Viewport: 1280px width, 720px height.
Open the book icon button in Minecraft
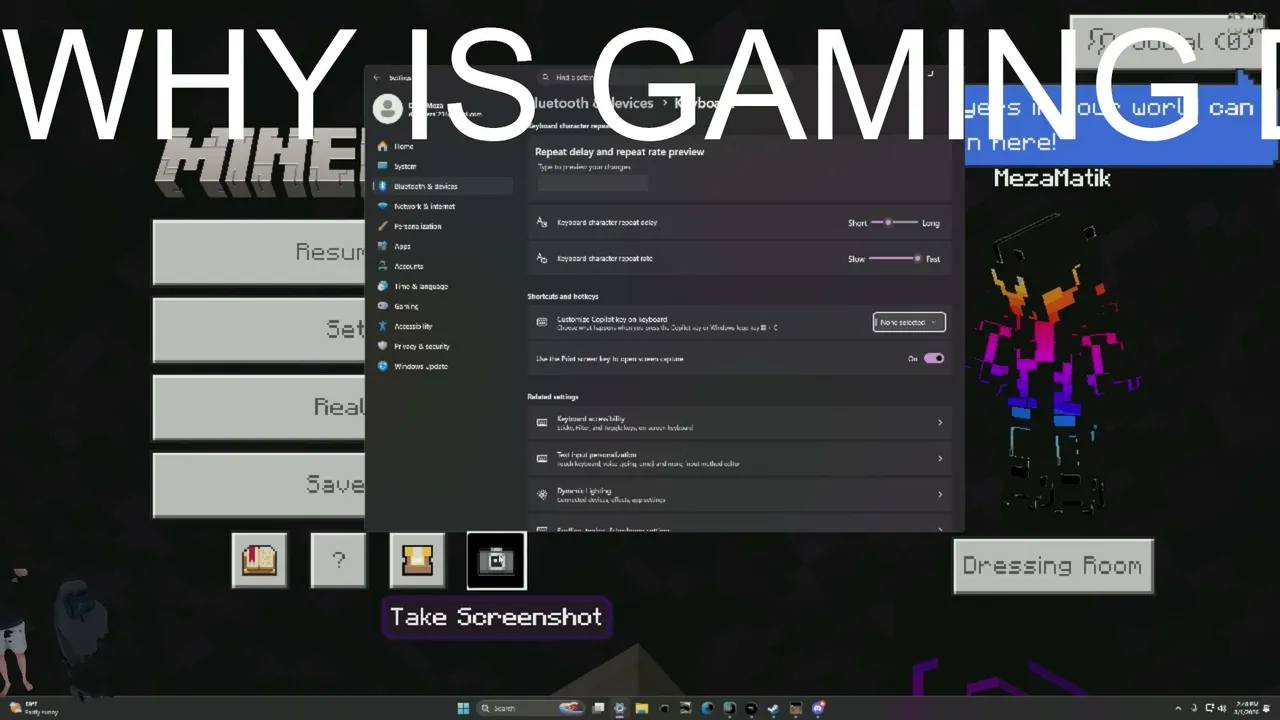[259, 561]
